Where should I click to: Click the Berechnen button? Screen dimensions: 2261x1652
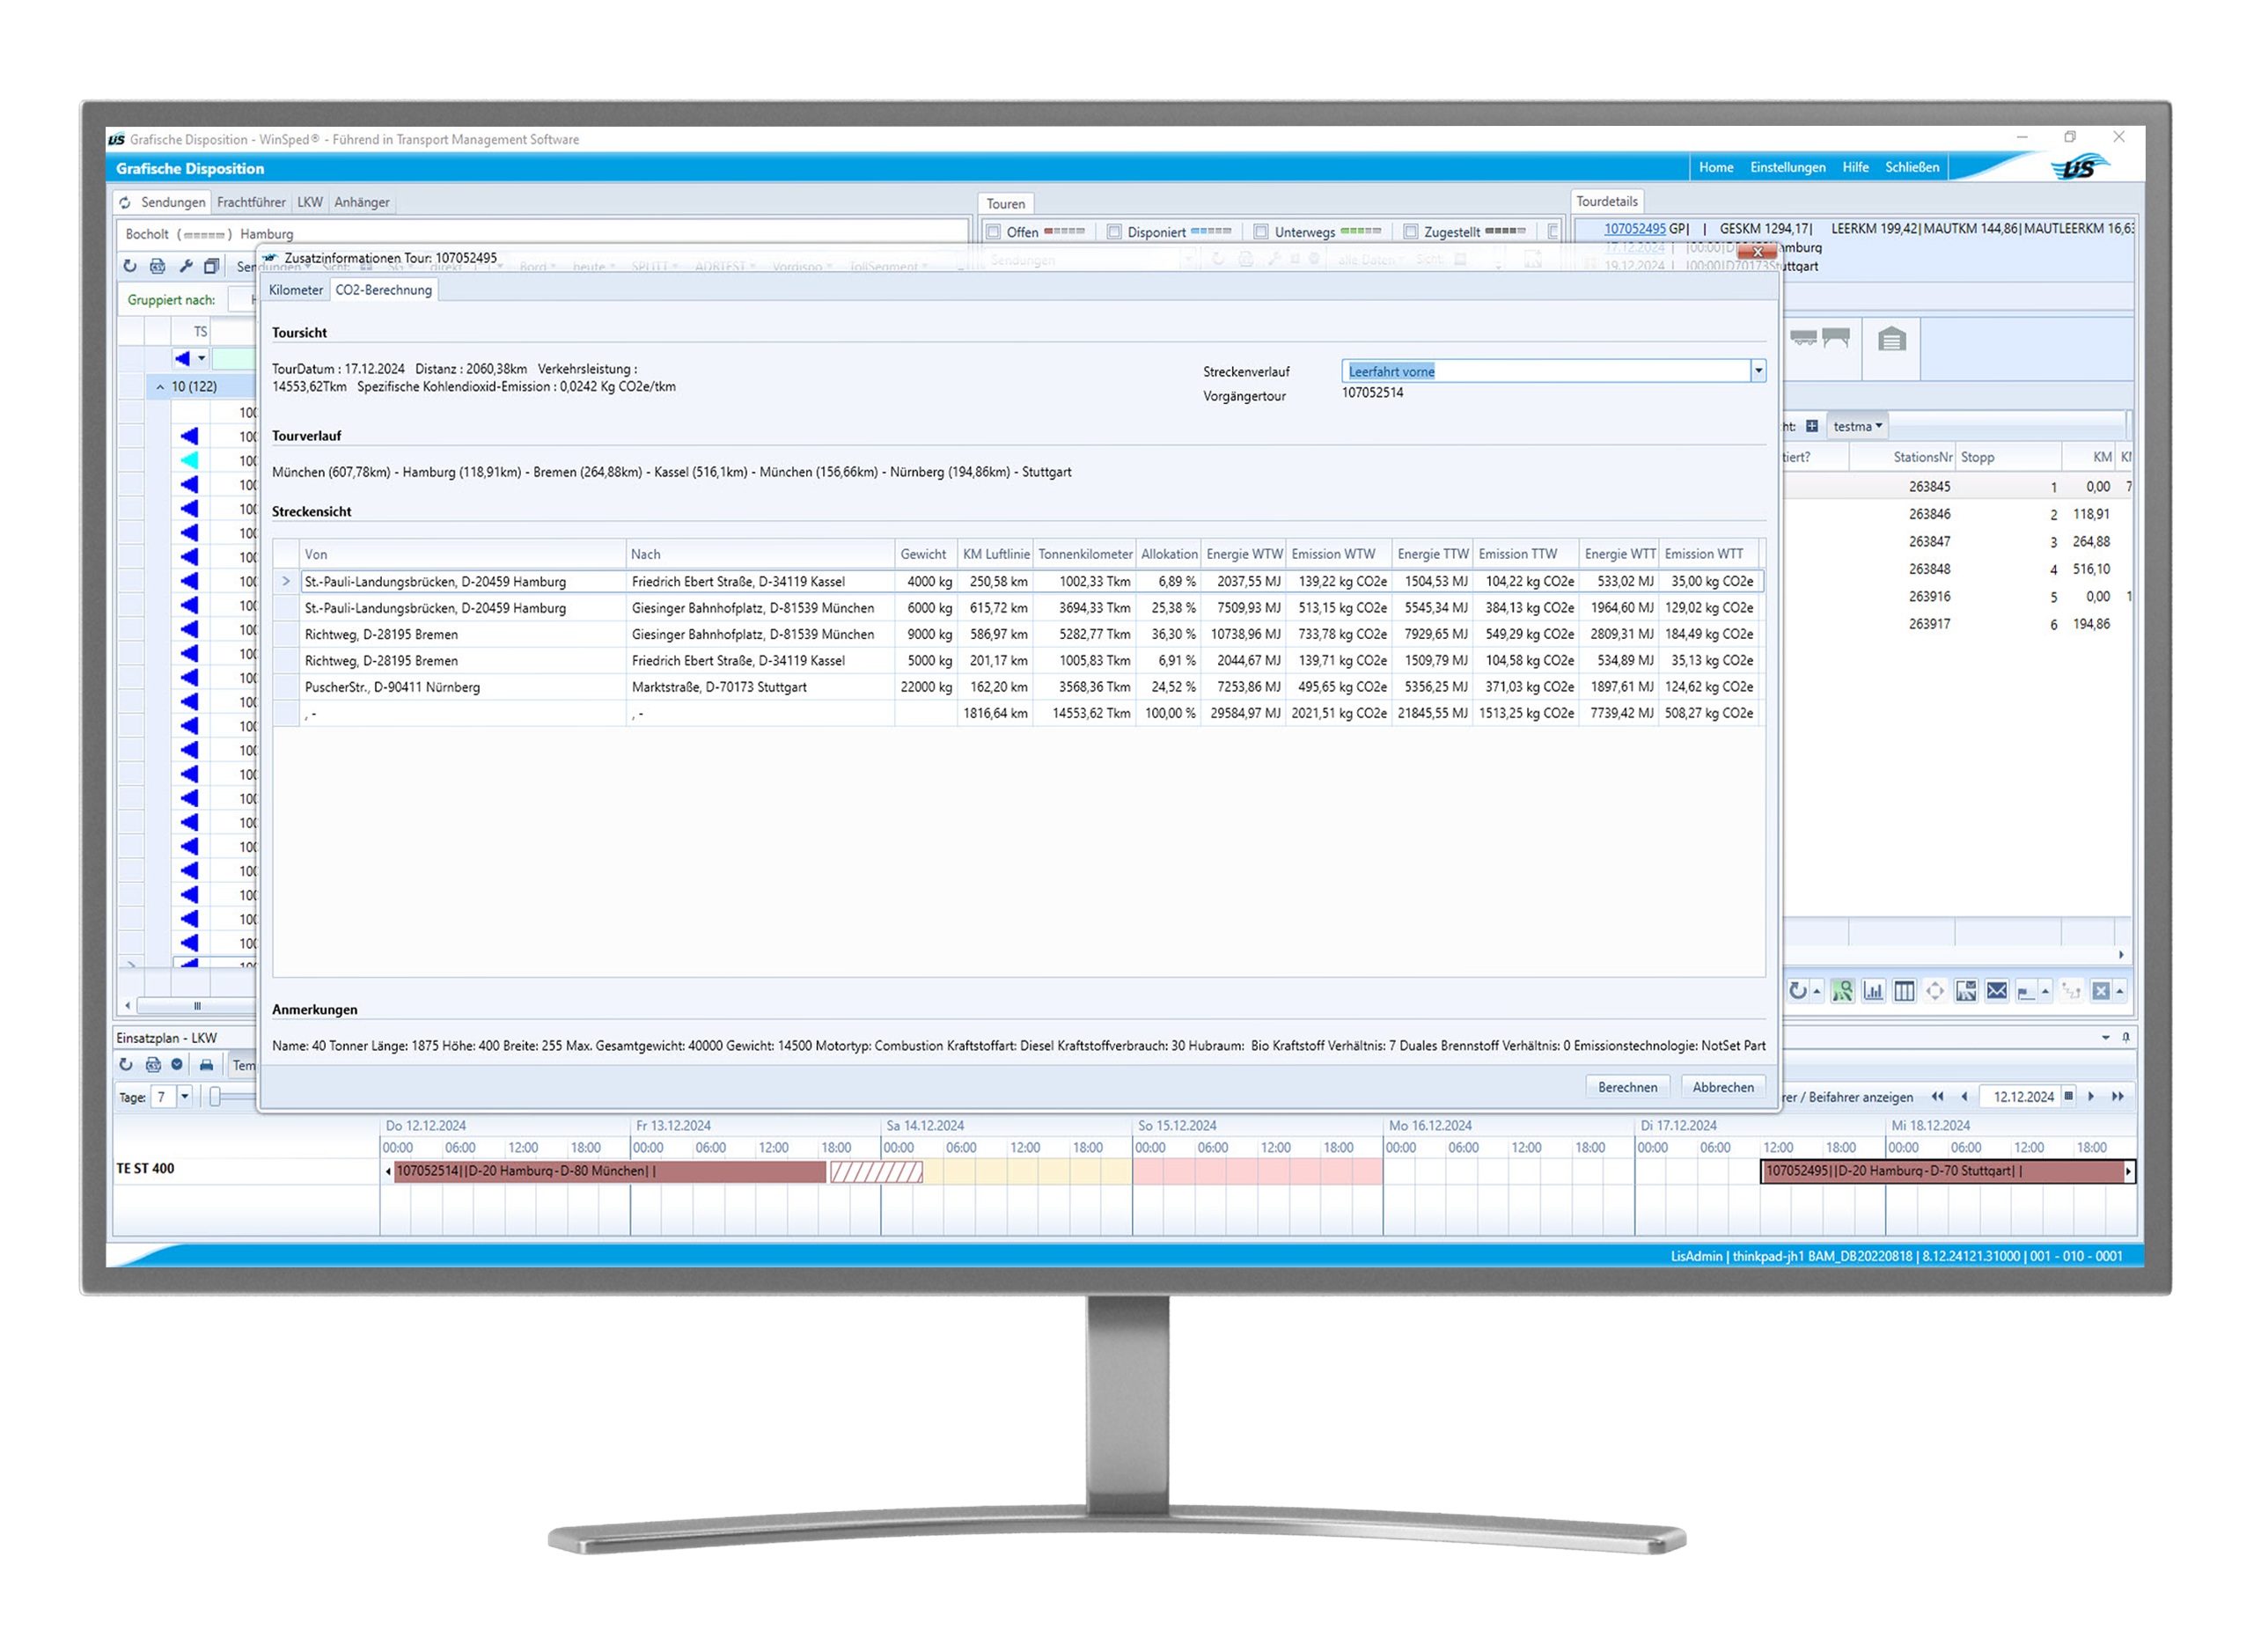click(x=1628, y=1088)
